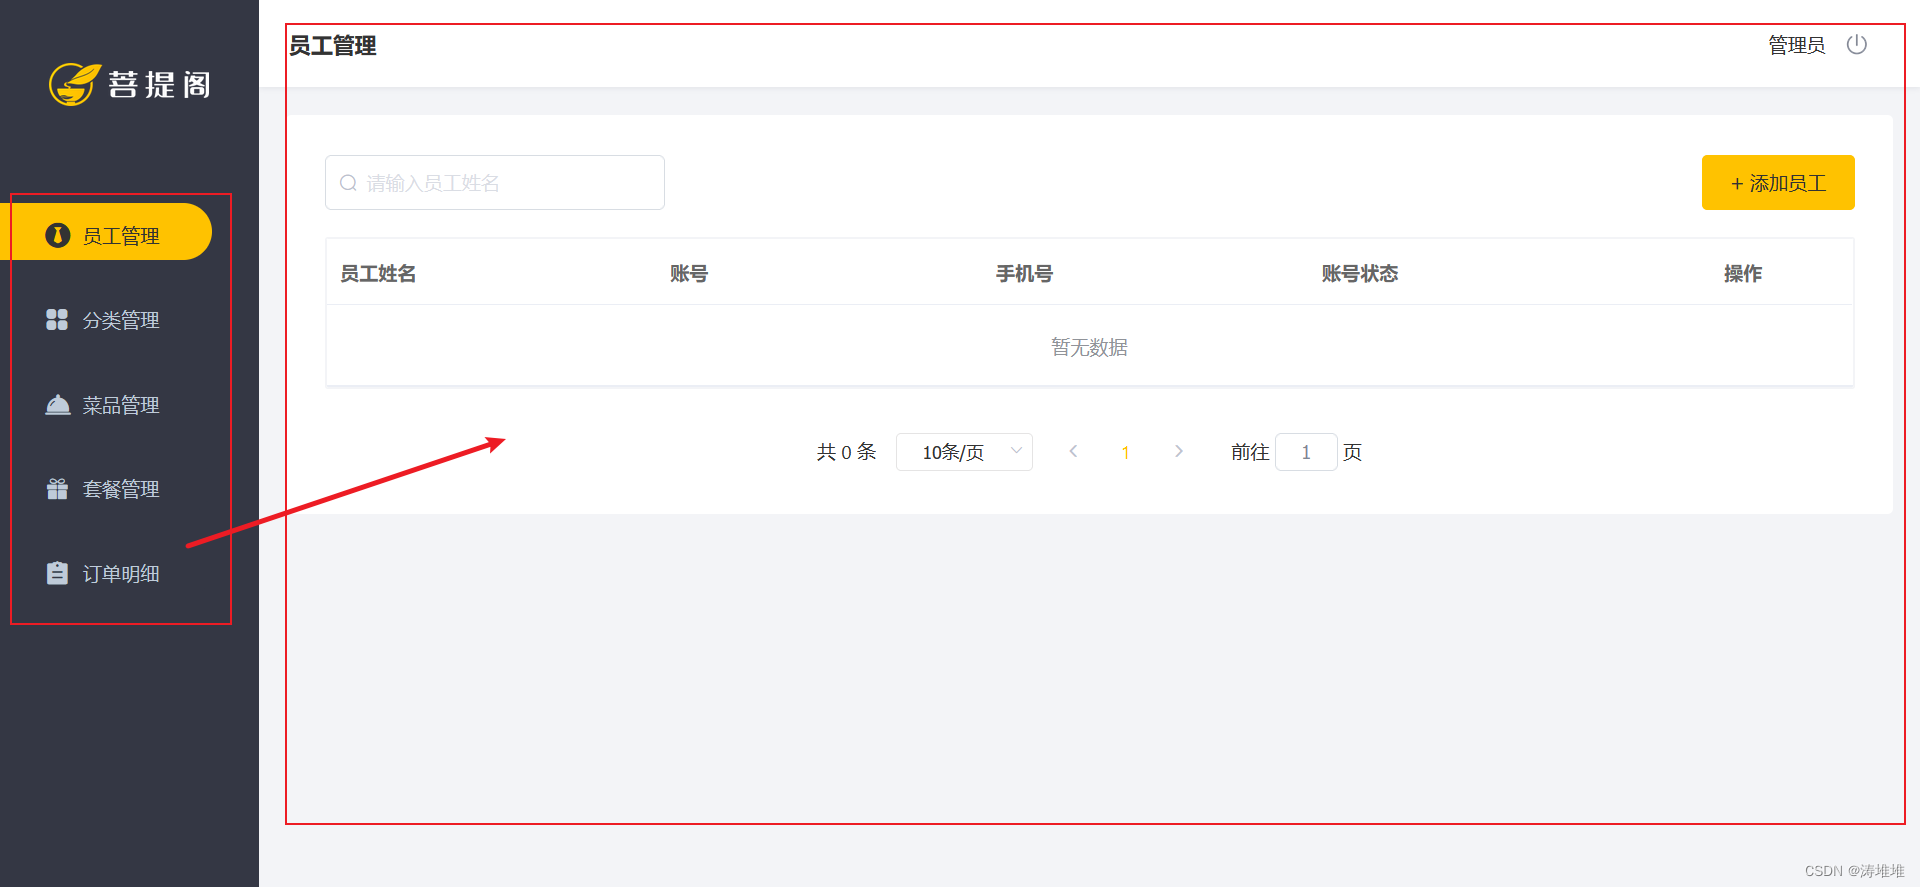Open the 员工管理 menu item
This screenshot has width=1920, height=887.
[x=106, y=232]
